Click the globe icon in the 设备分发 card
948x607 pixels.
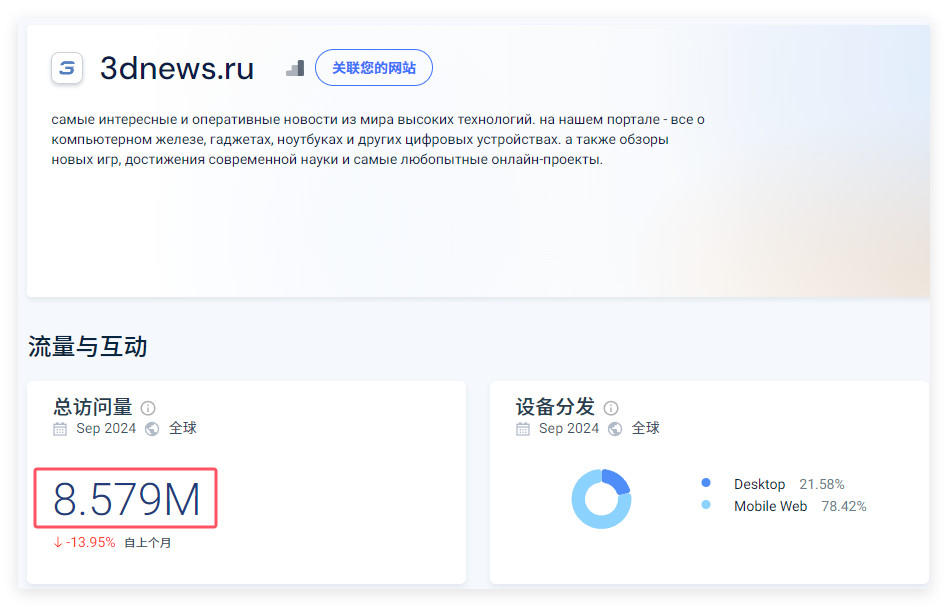[x=615, y=429]
